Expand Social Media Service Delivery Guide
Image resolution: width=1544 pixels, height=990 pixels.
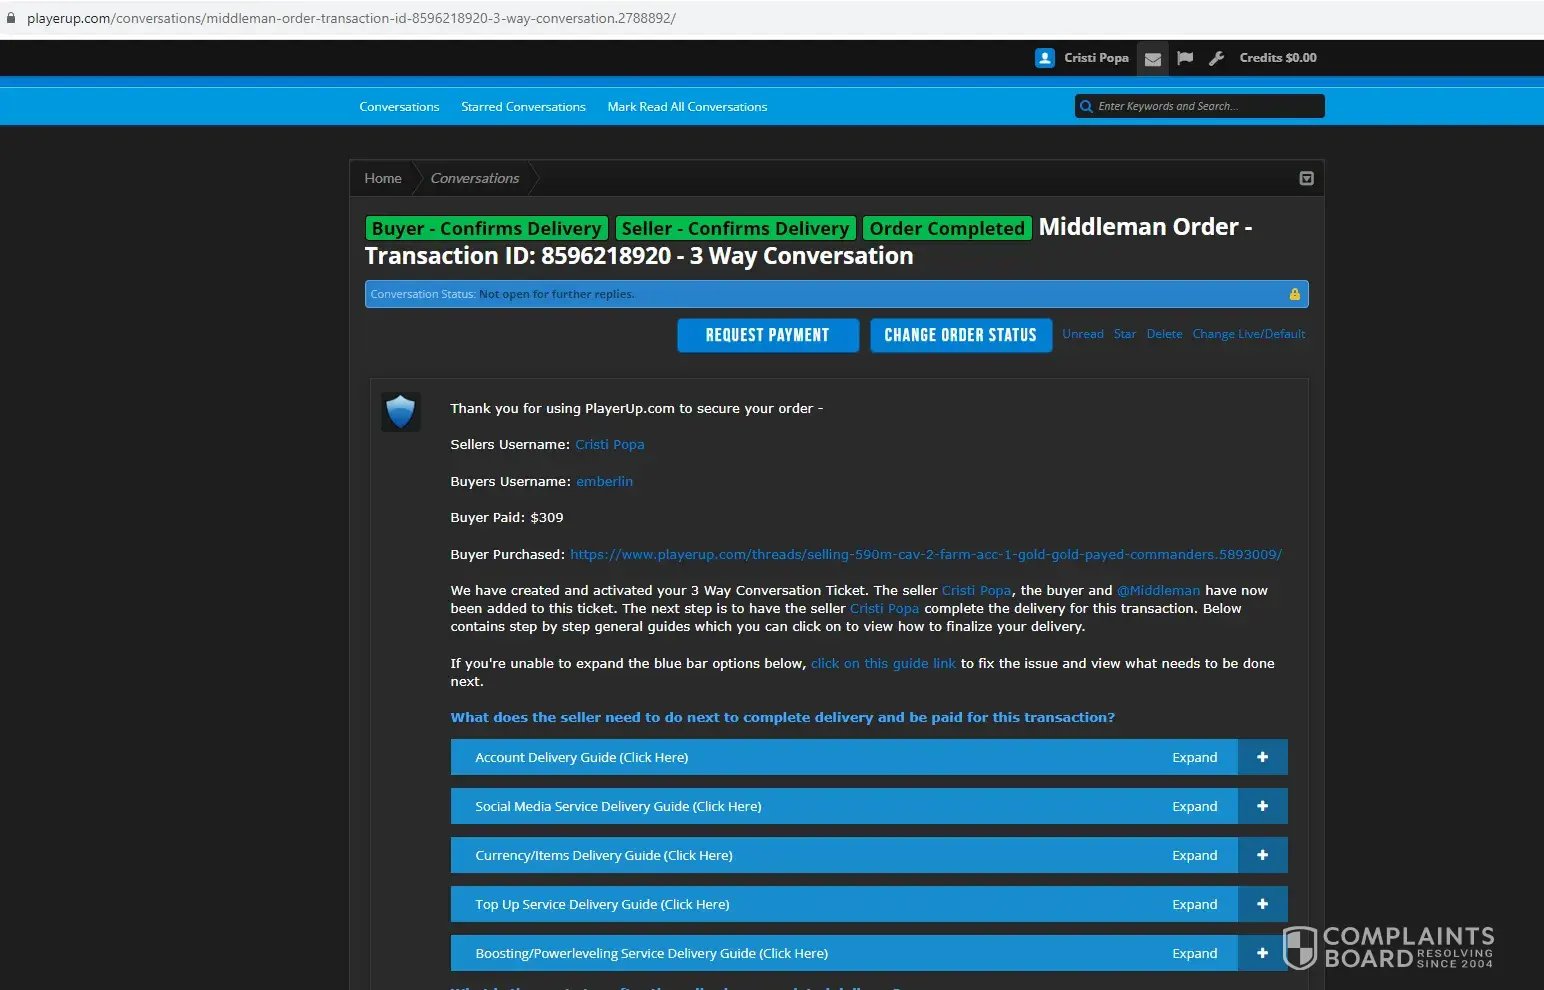click(x=869, y=806)
